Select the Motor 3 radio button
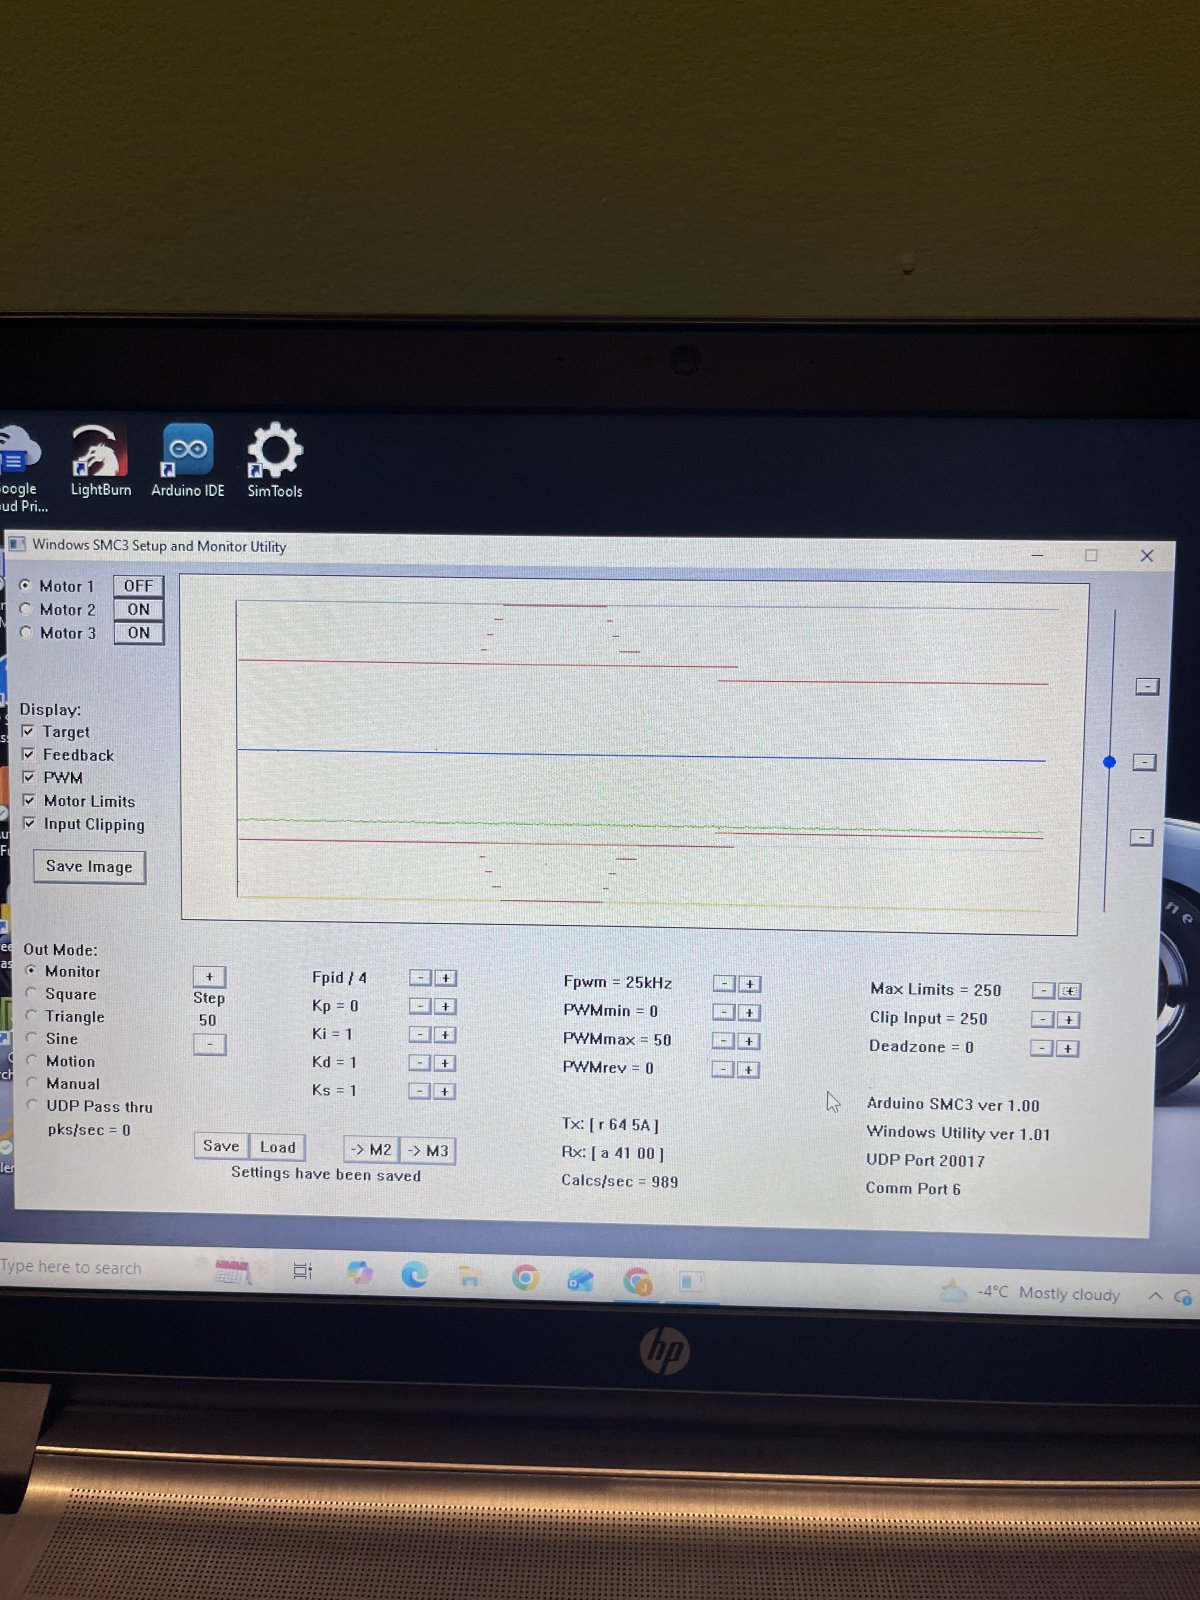Viewport: 1200px width, 1600px height. (26, 632)
